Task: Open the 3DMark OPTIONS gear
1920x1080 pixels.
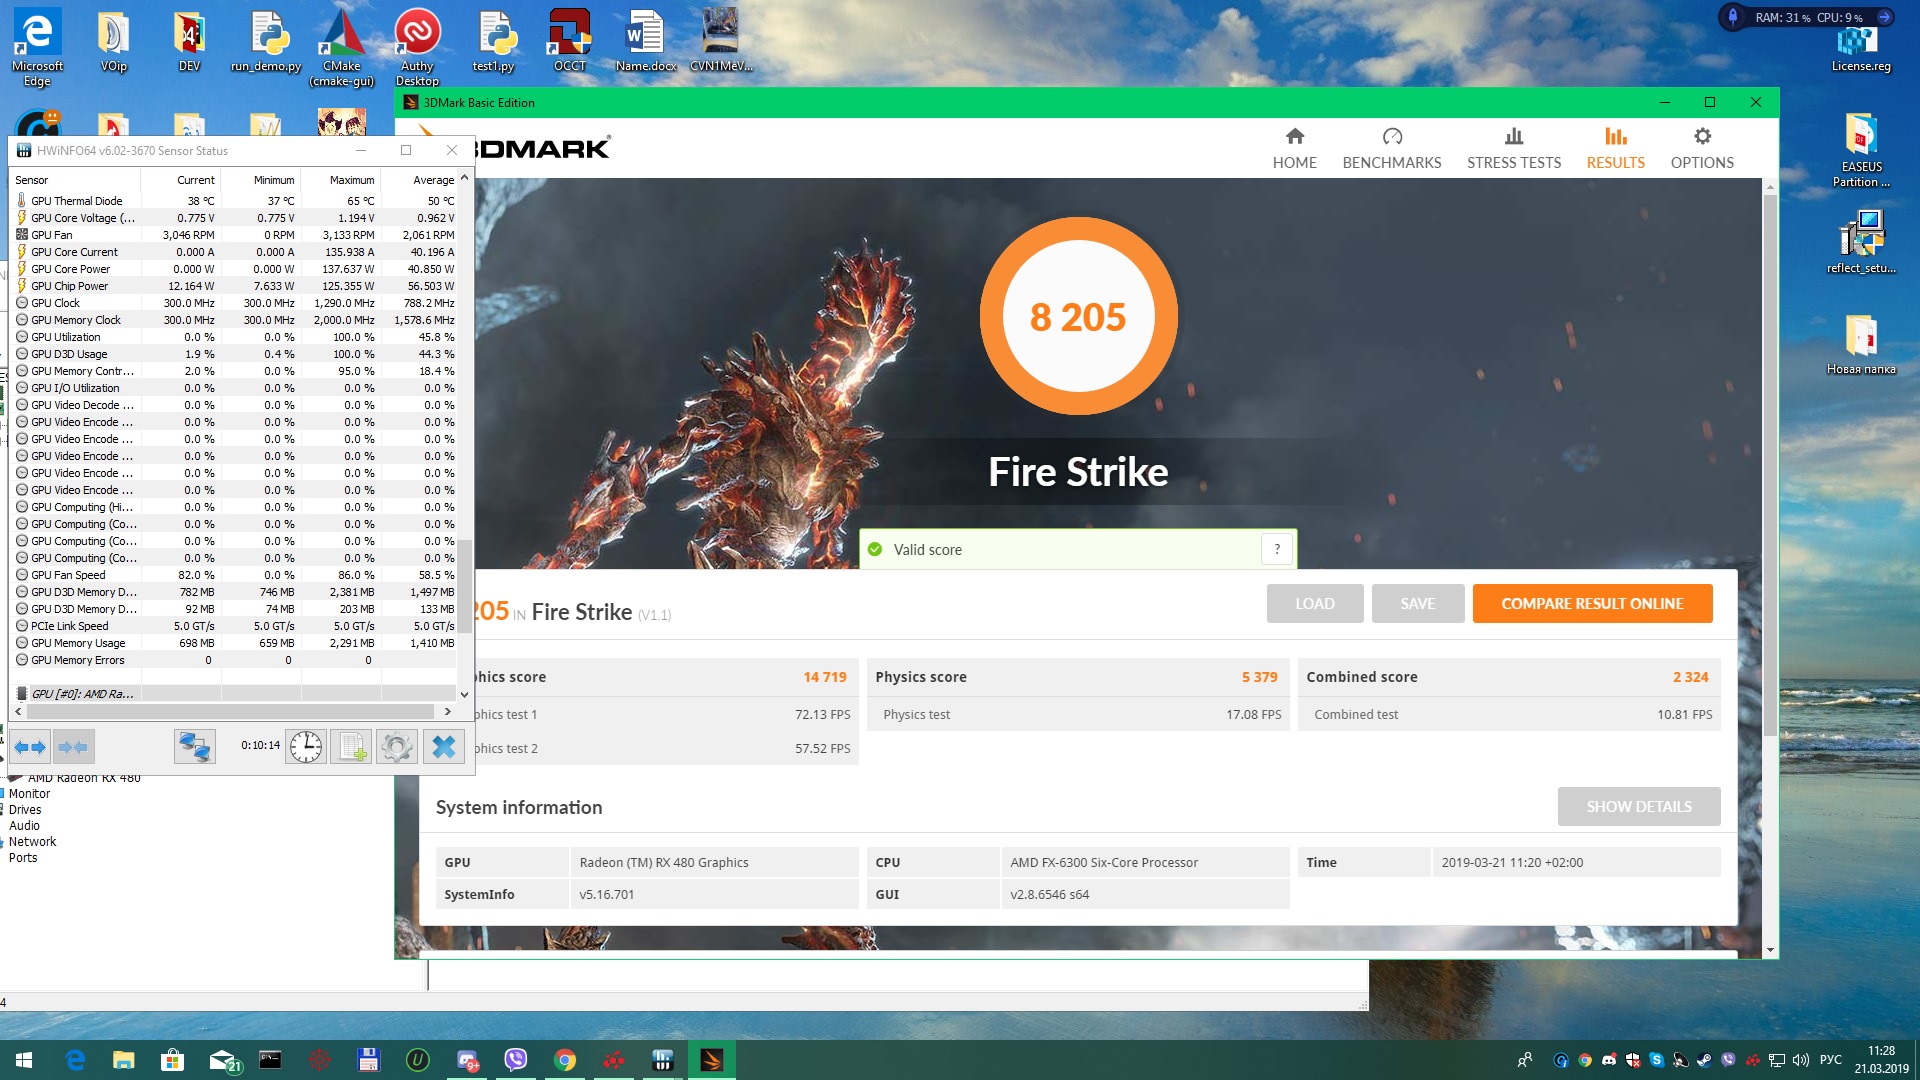Action: pyautogui.click(x=1702, y=148)
